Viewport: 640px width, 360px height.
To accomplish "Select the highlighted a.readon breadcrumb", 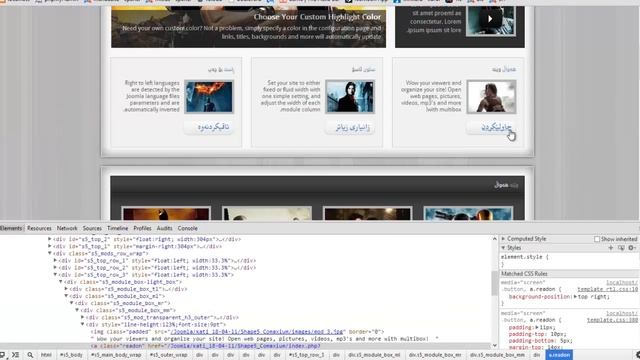I will coord(559,355).
